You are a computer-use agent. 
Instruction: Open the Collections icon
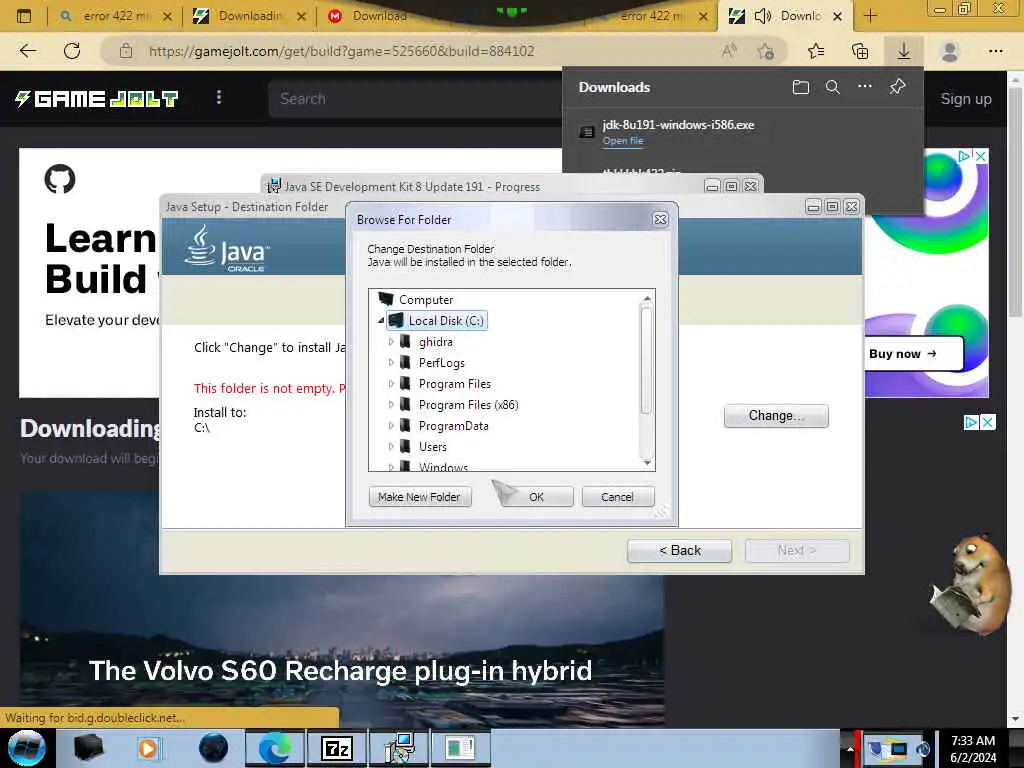(860, 51)
